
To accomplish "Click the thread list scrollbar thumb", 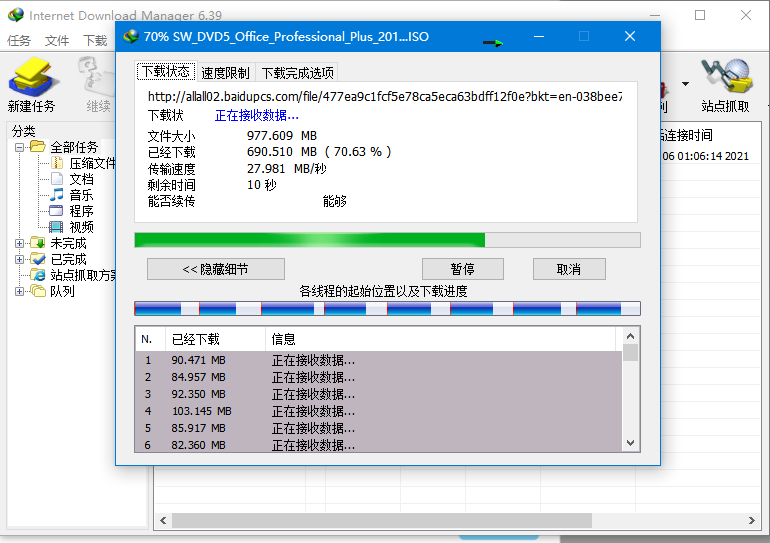I will pos(631,353).
